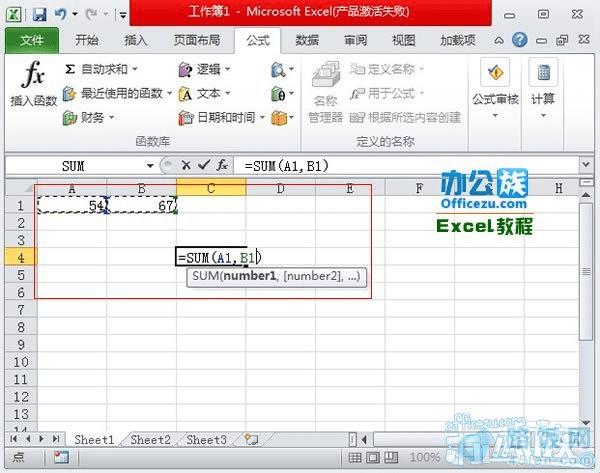Image resolution: width=600 pixels, height=473 pixels.
Task: Open the More Functions menu
Action: (282, 117)
